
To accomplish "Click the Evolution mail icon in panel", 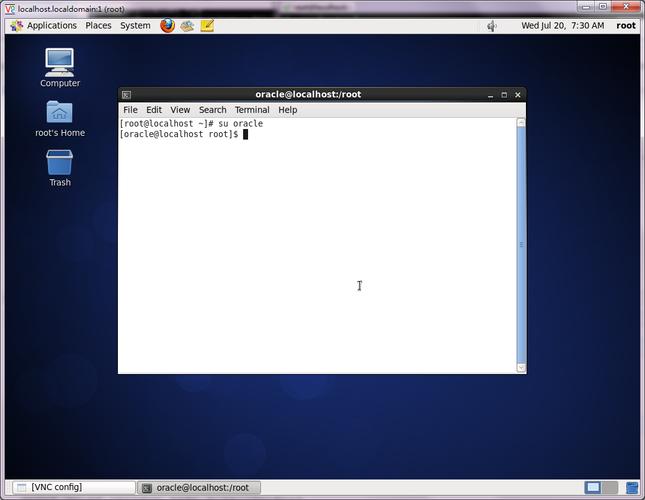I will [x=187, y=25].
